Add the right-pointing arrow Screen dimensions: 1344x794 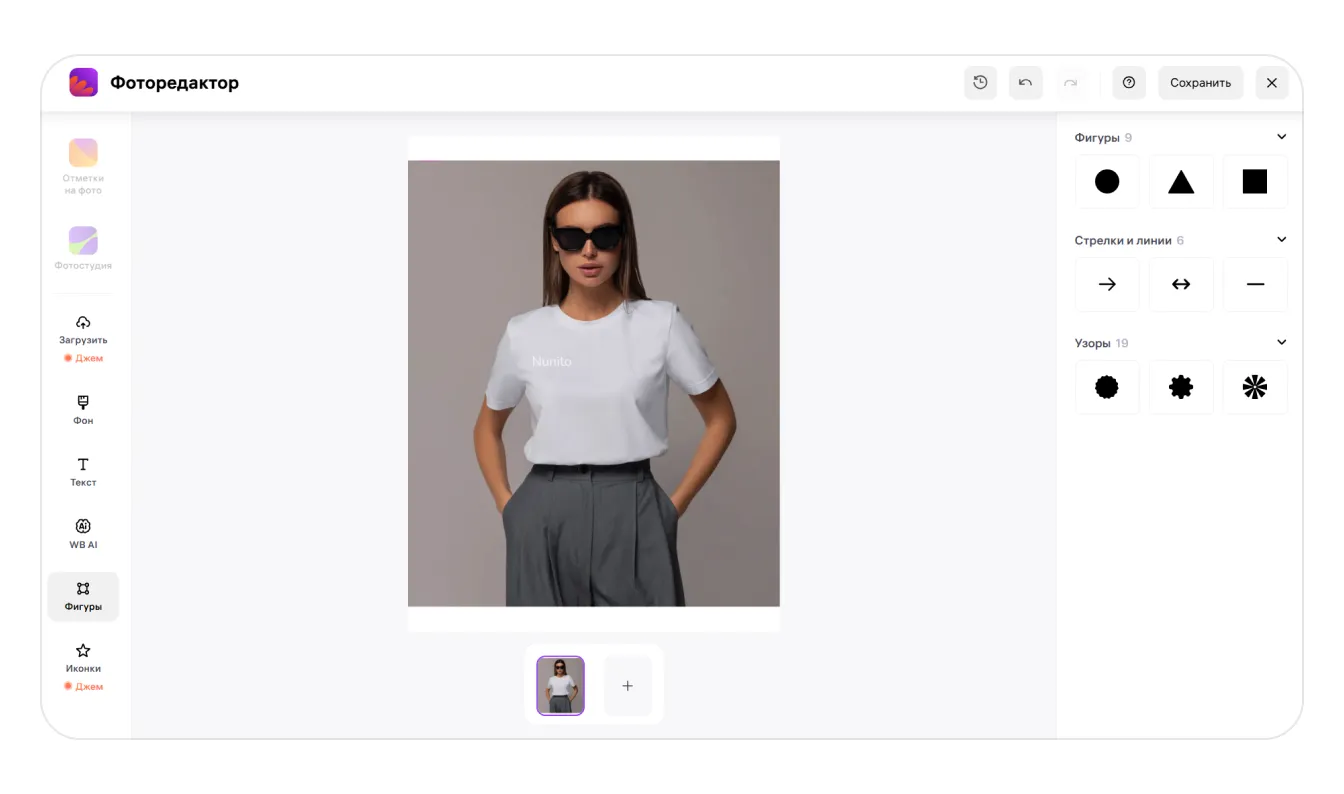[x=1107, y=284]
